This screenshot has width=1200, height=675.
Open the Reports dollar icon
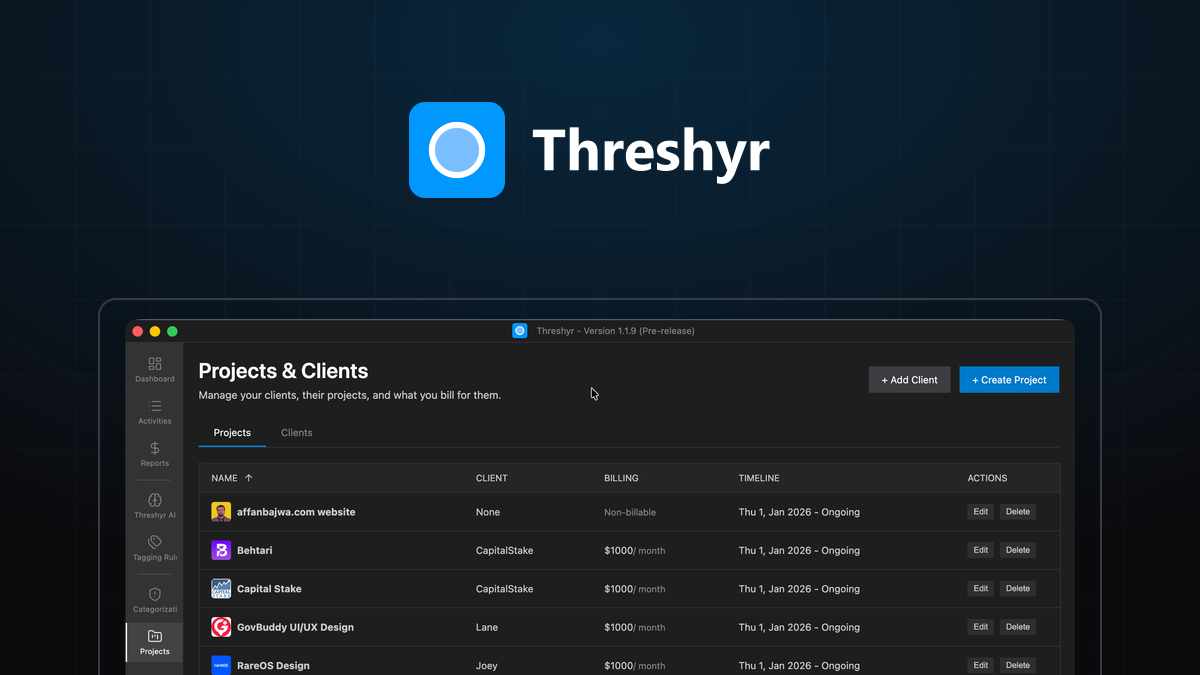click(x=154, y=448)
